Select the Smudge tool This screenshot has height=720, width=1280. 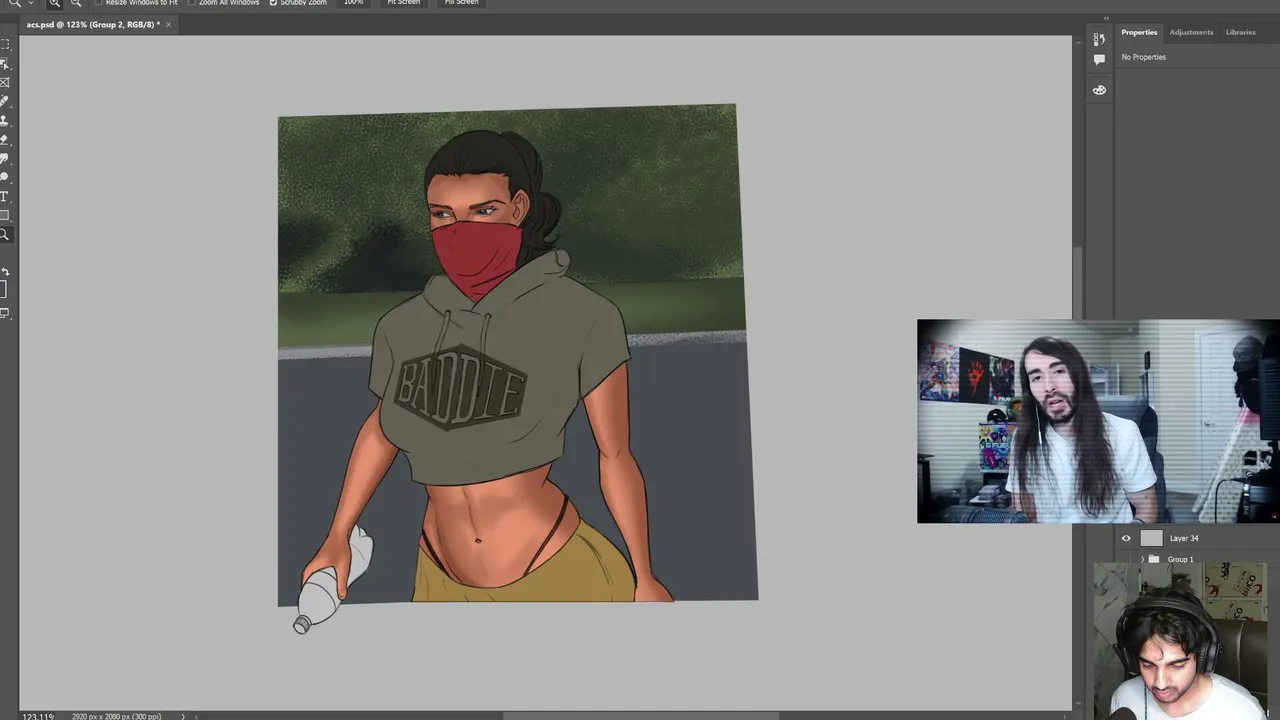[5, 159]
